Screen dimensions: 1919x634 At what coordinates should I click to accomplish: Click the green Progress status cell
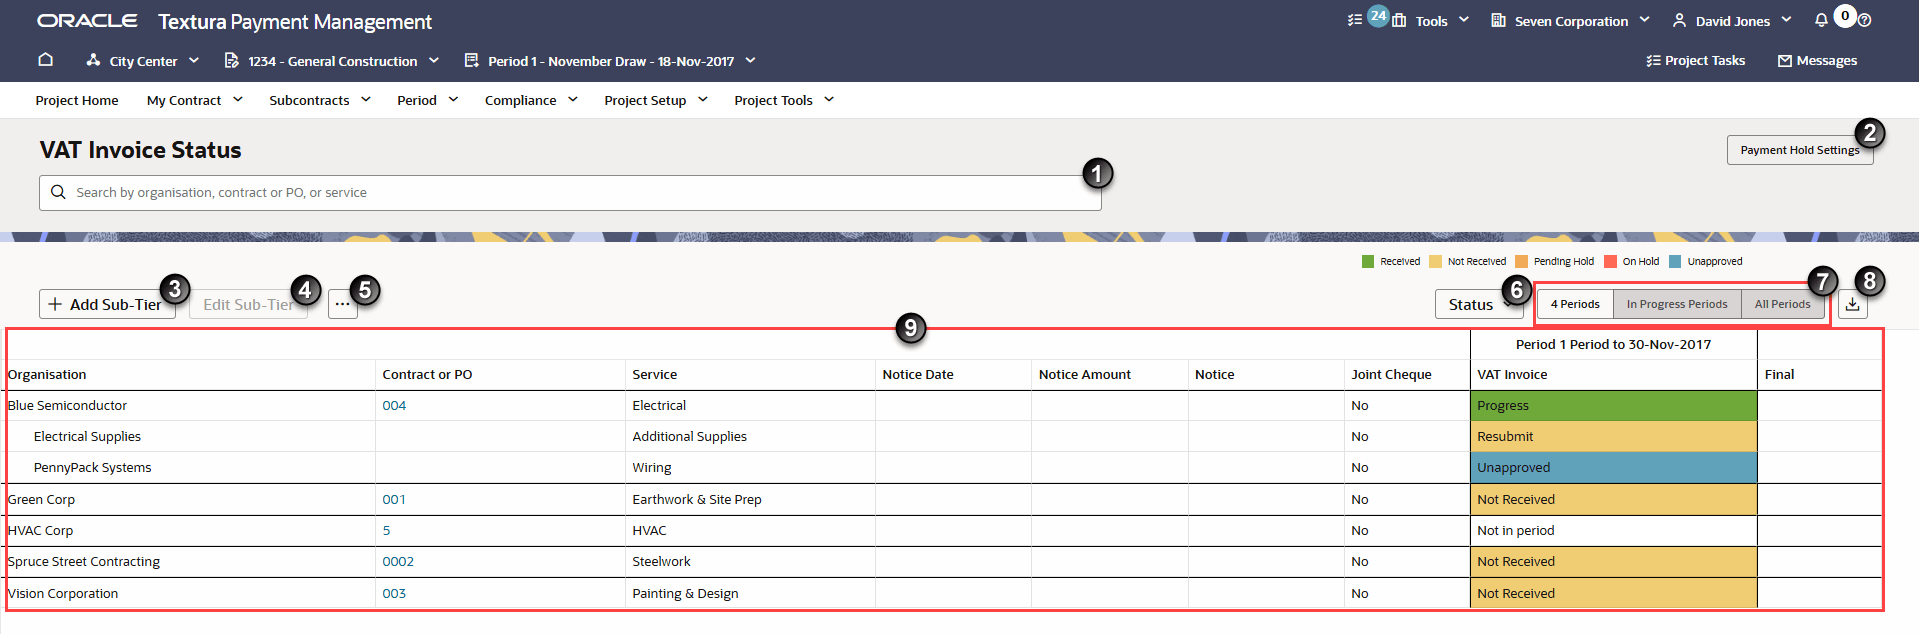point(1613,405)
